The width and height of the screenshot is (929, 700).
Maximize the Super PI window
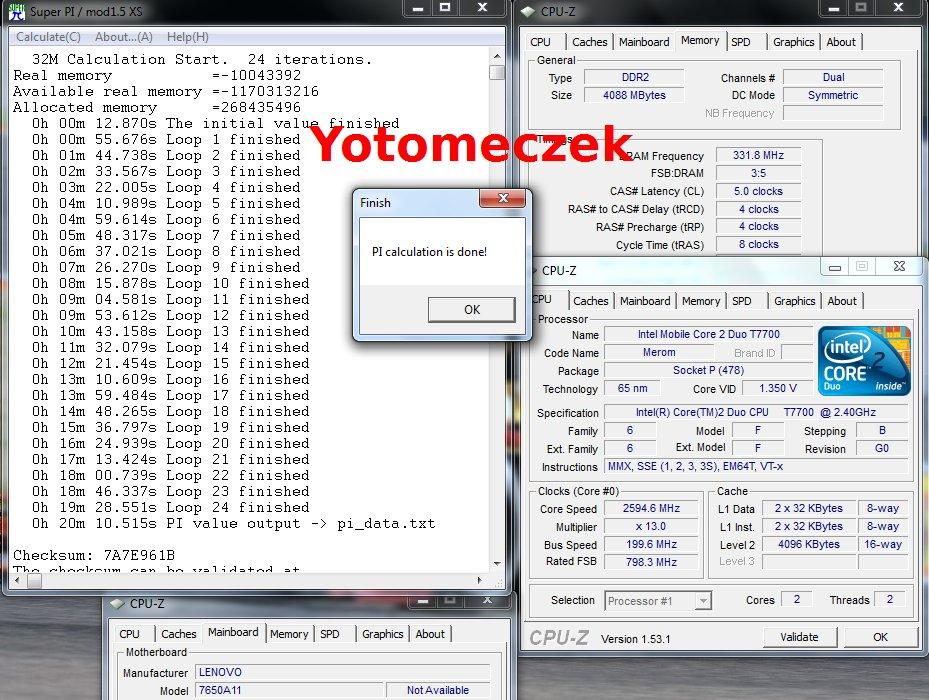(446, 8)
